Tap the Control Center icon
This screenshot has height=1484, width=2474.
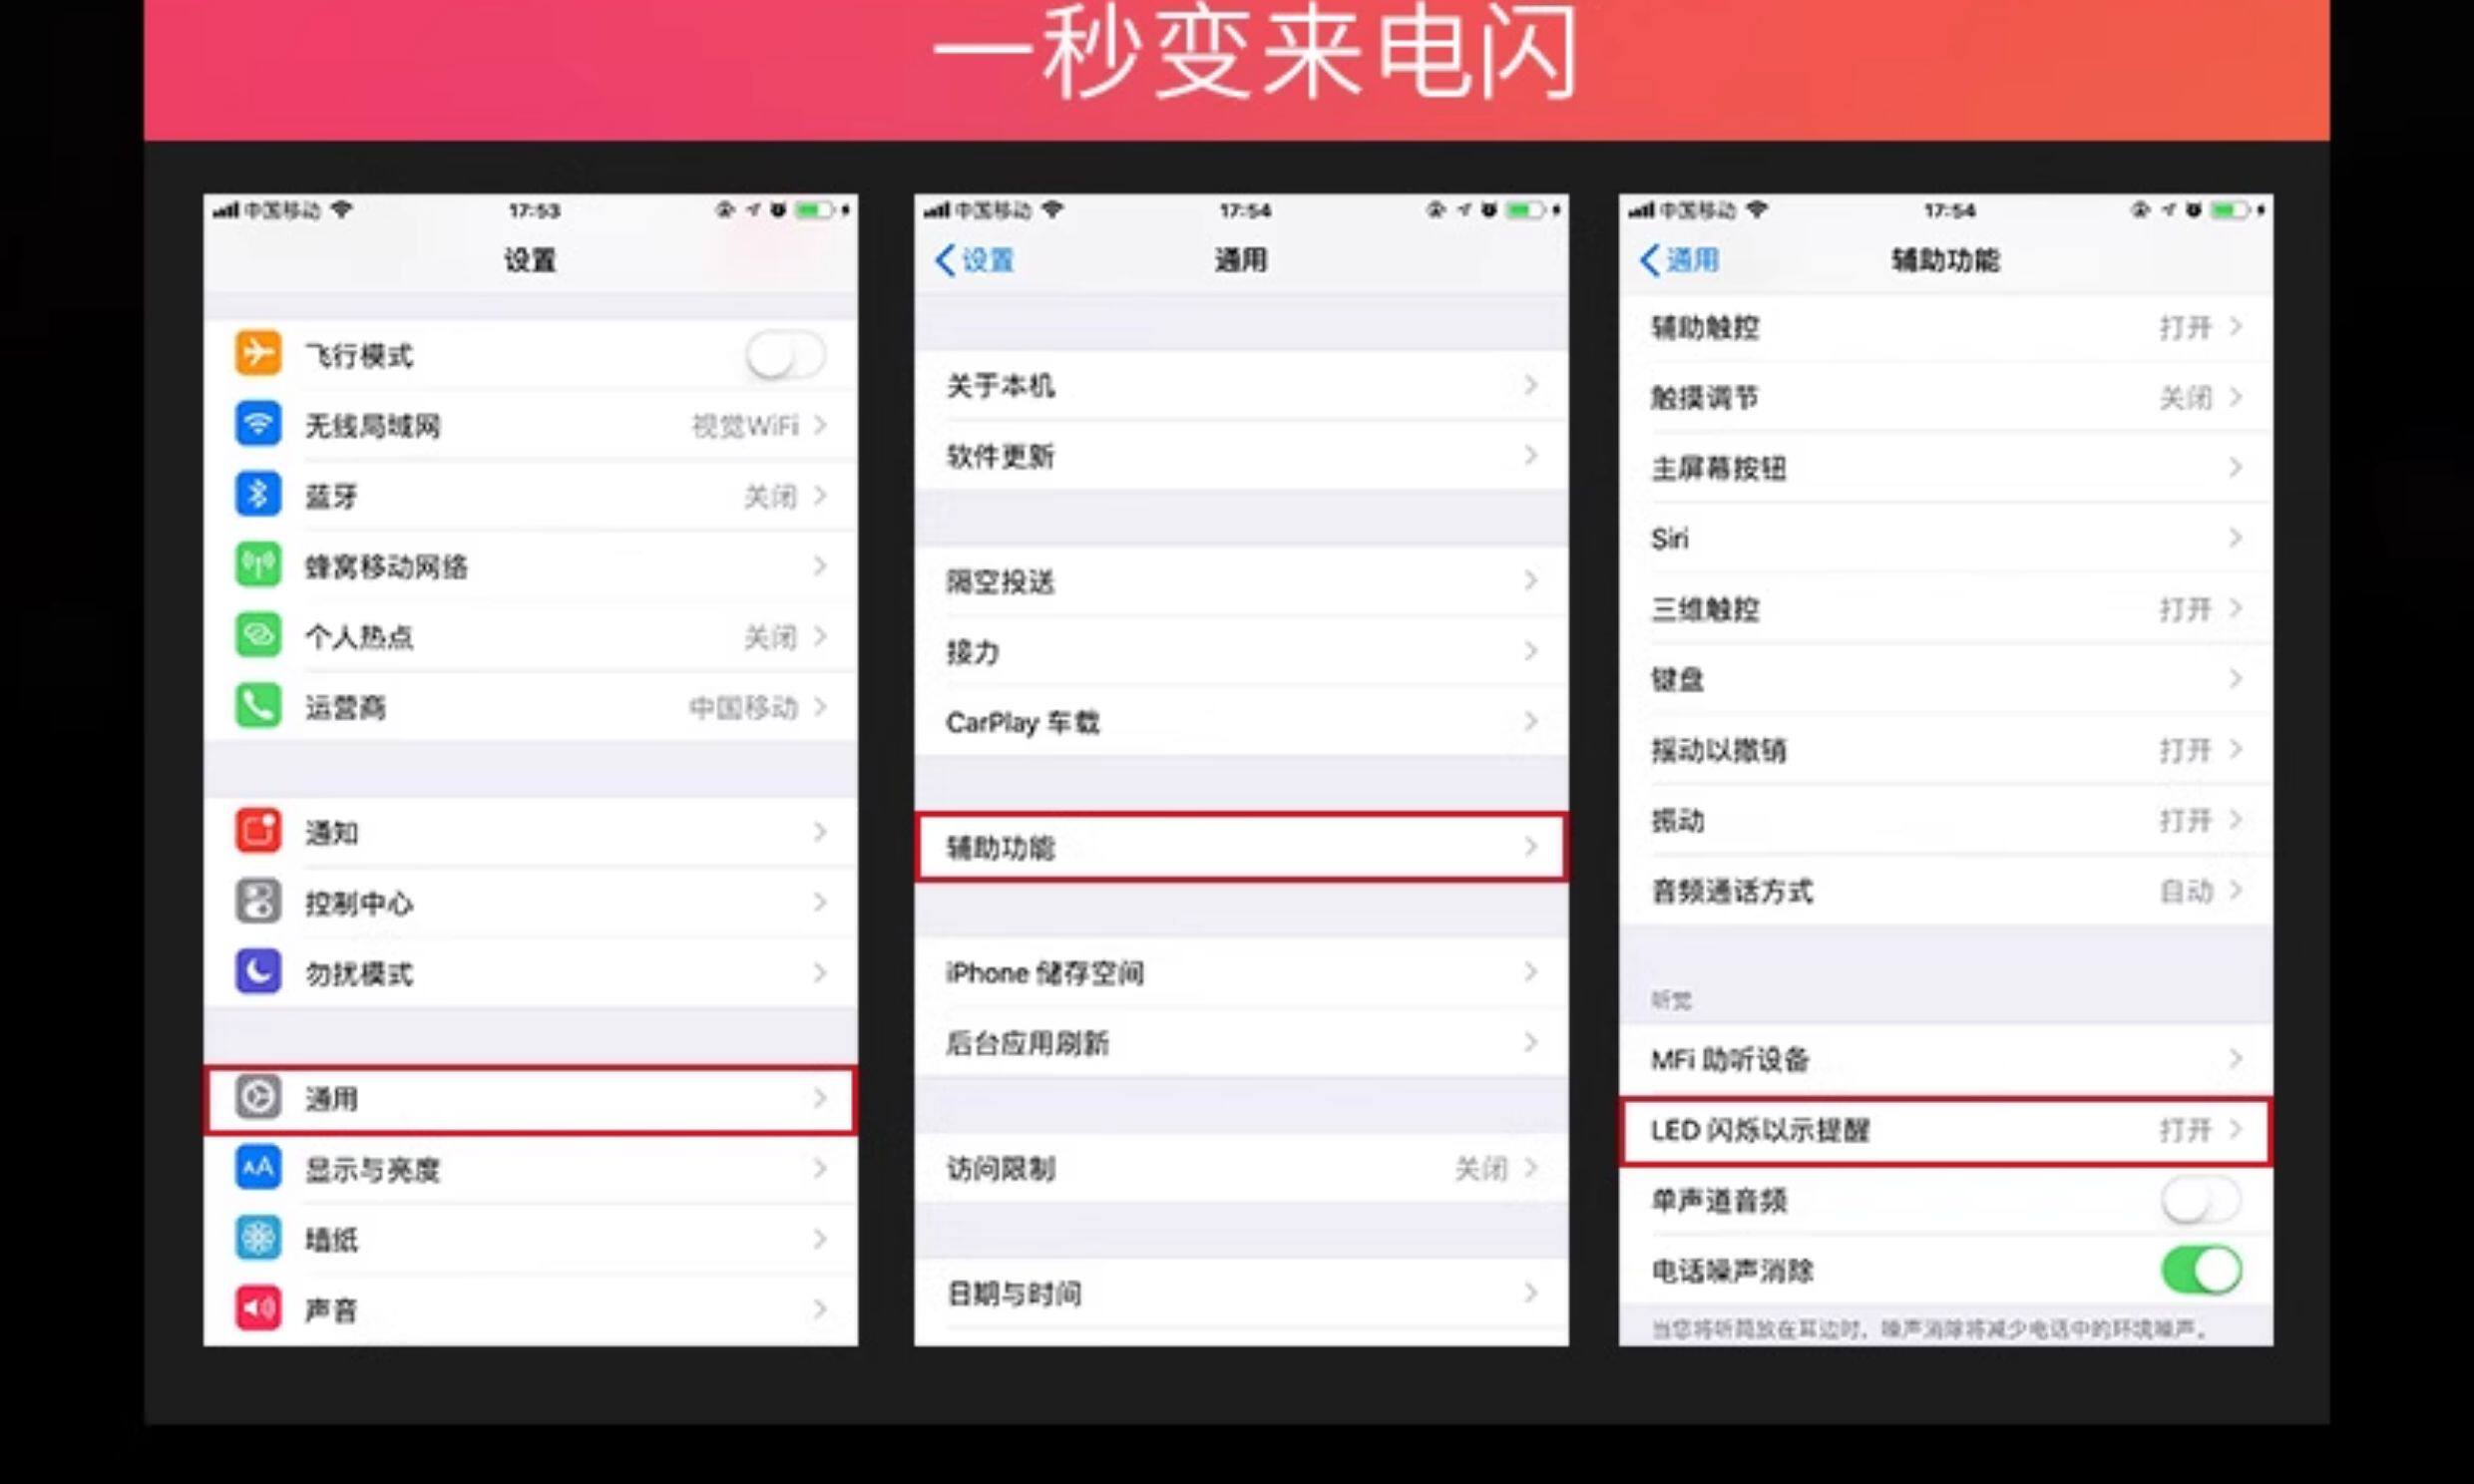258,902
